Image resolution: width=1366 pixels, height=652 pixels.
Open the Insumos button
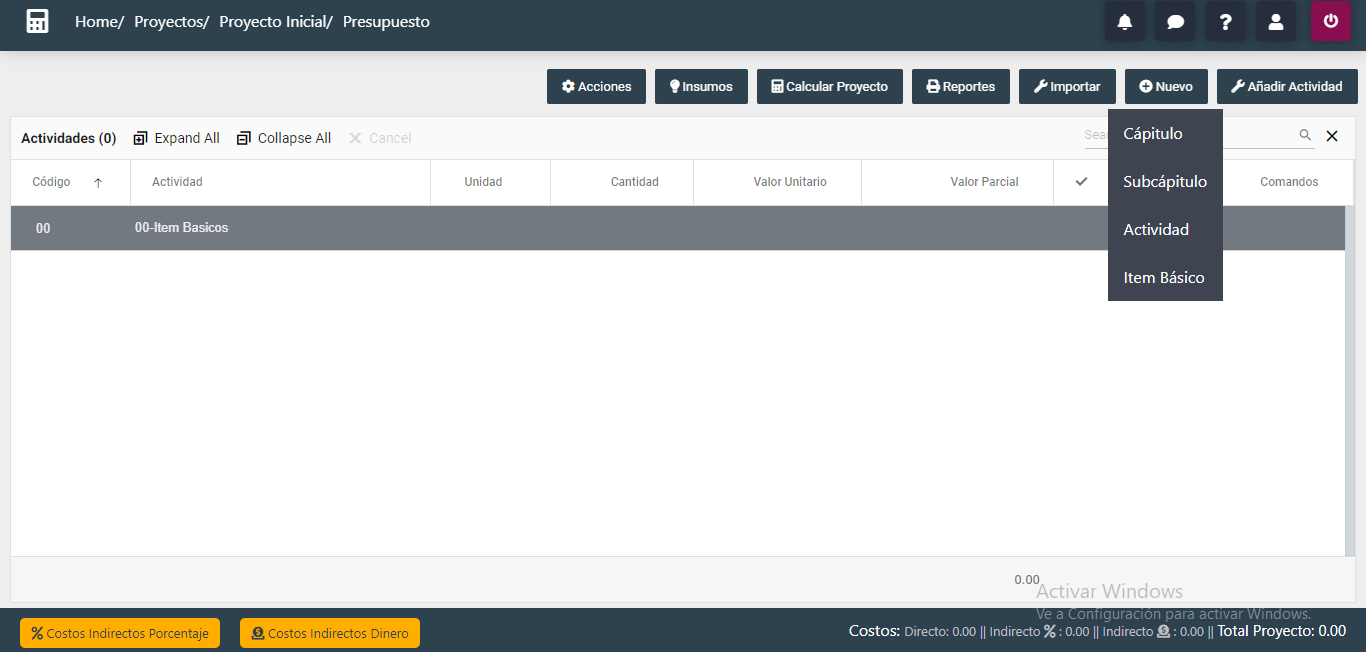point(701,86)
